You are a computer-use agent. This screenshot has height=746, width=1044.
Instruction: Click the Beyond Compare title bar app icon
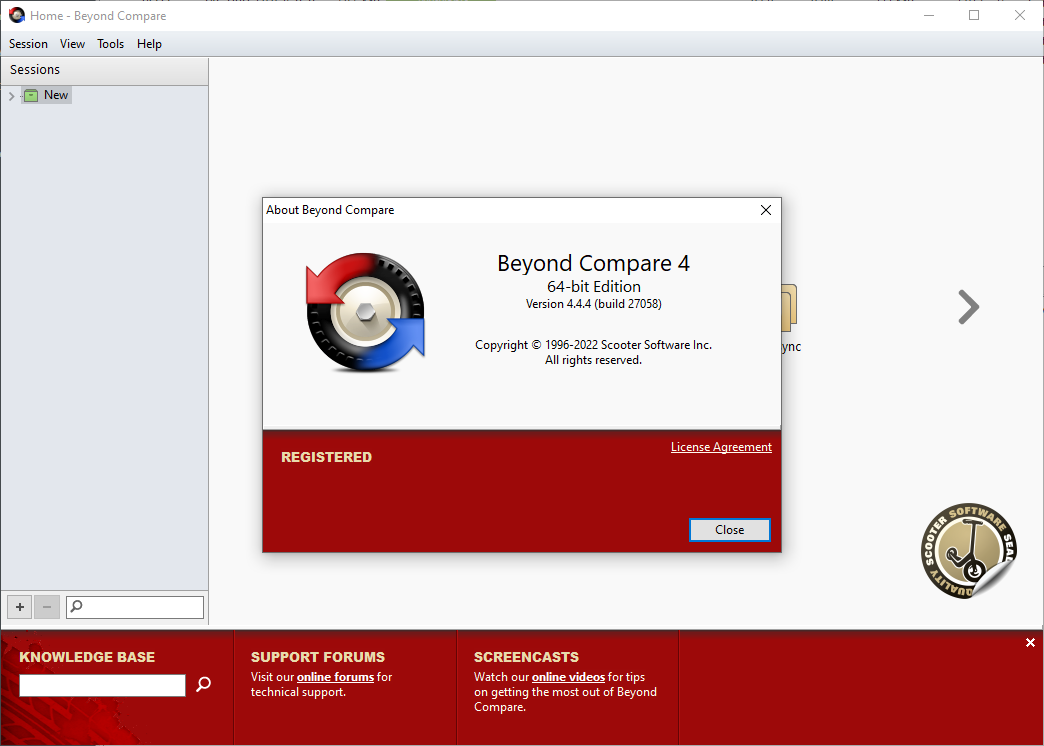point(17,15)
